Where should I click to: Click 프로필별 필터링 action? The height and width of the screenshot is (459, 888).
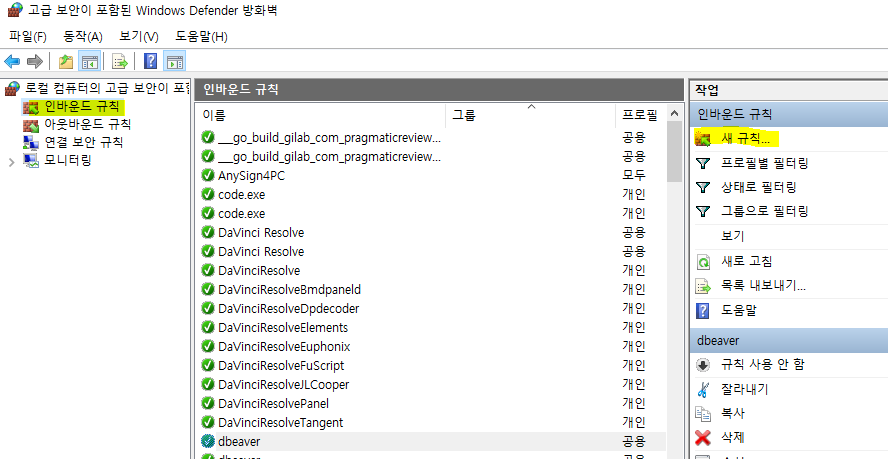(764, 163)
